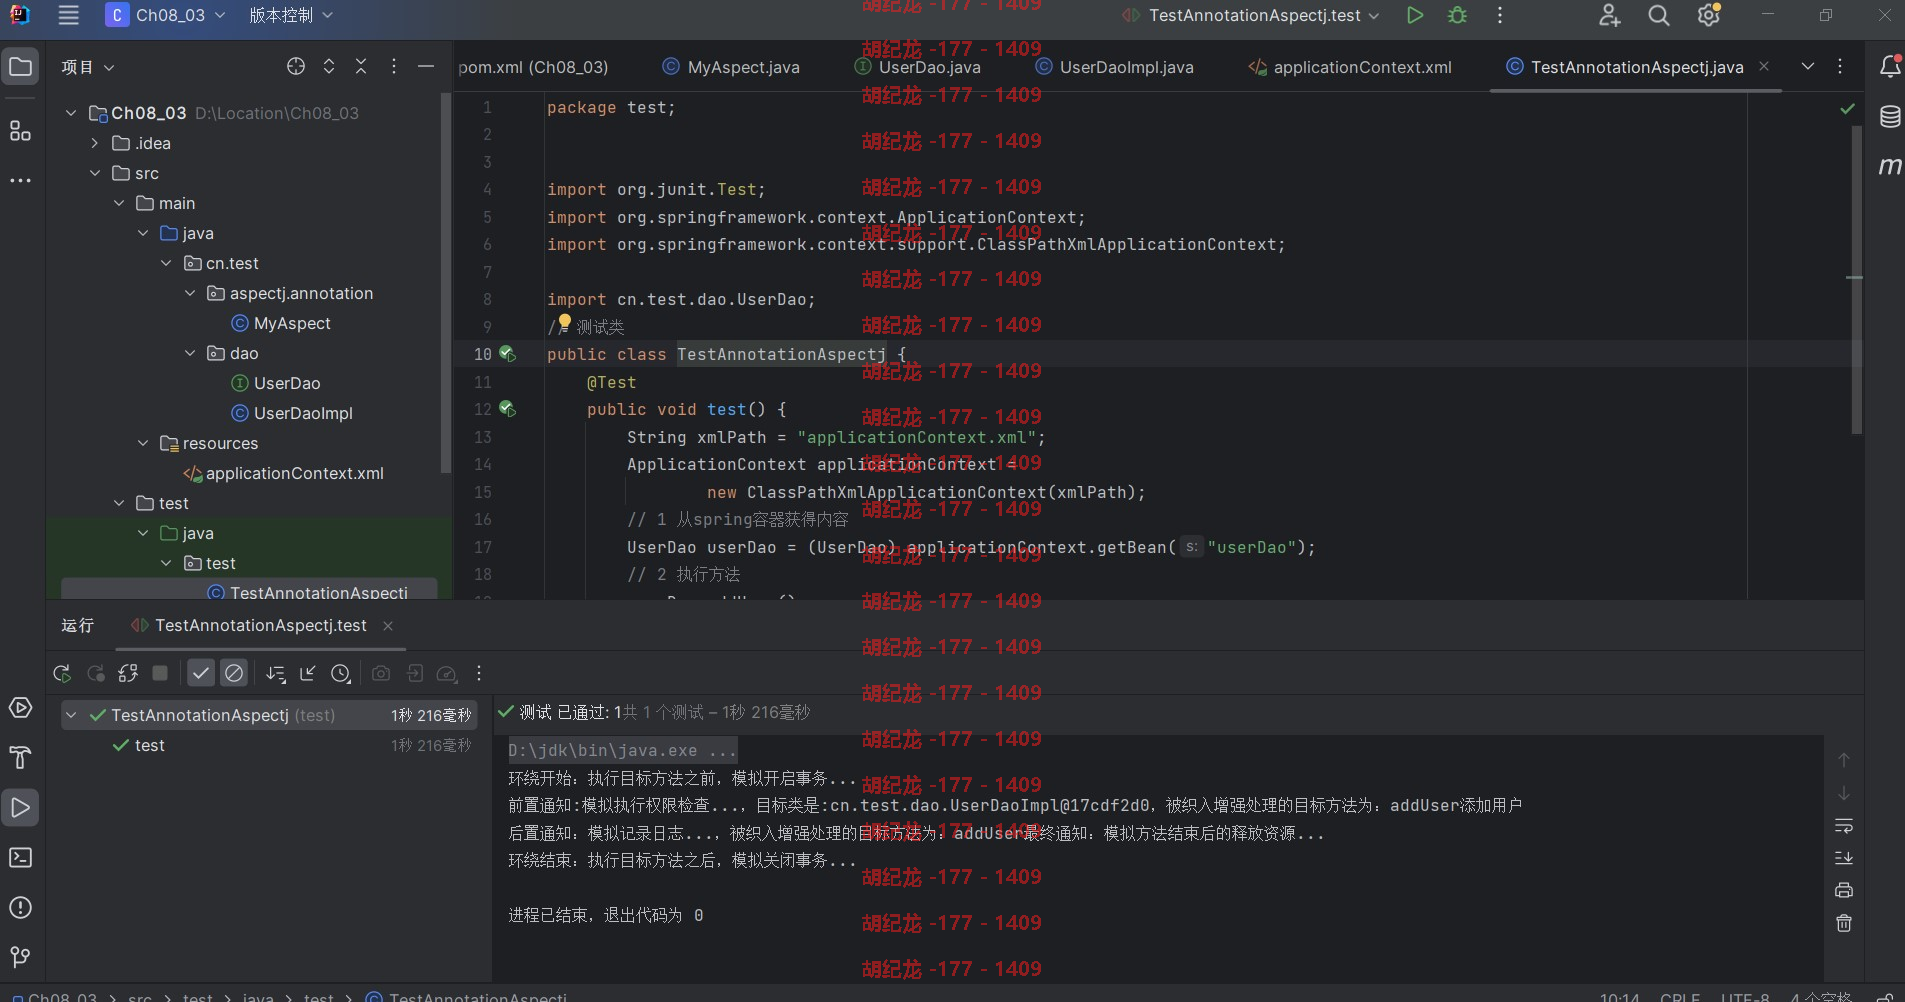
Task: Toggle show ignored tests button
Action: [234, 673]
